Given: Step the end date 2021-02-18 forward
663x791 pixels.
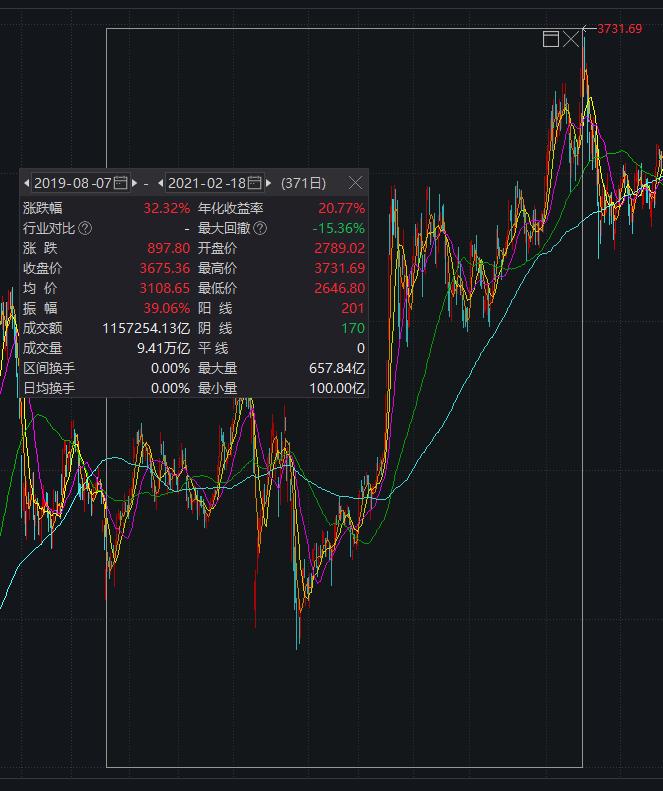Looking at the screenshot, I should pyautogui.click(x=269, y=183).
